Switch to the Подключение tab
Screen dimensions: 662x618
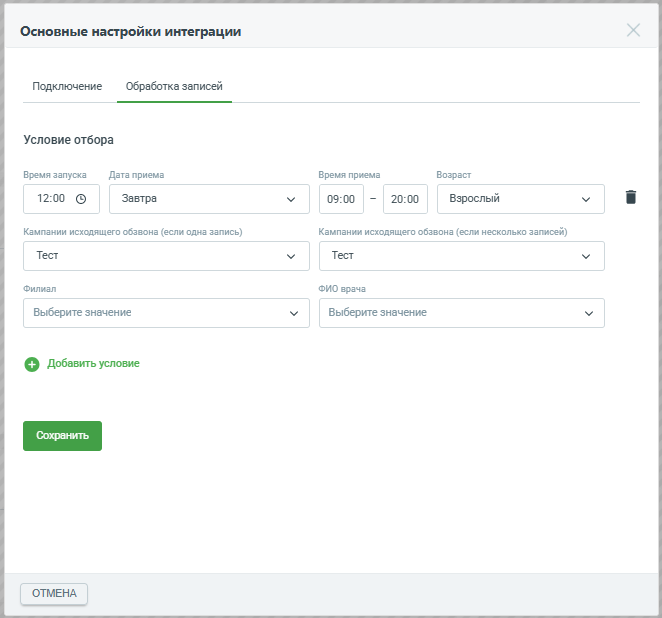click(67, 86)
